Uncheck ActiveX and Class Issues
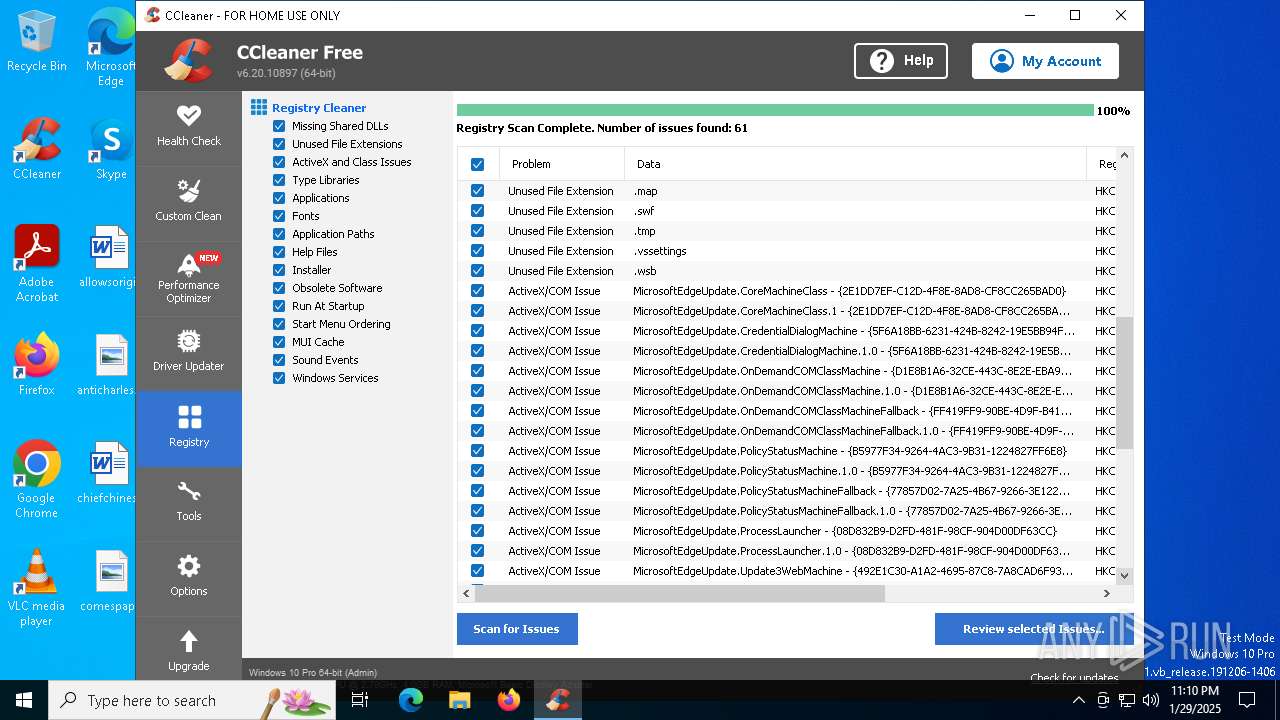The width and height of the screenshot is (1280, 720). (x=279, y=162)
